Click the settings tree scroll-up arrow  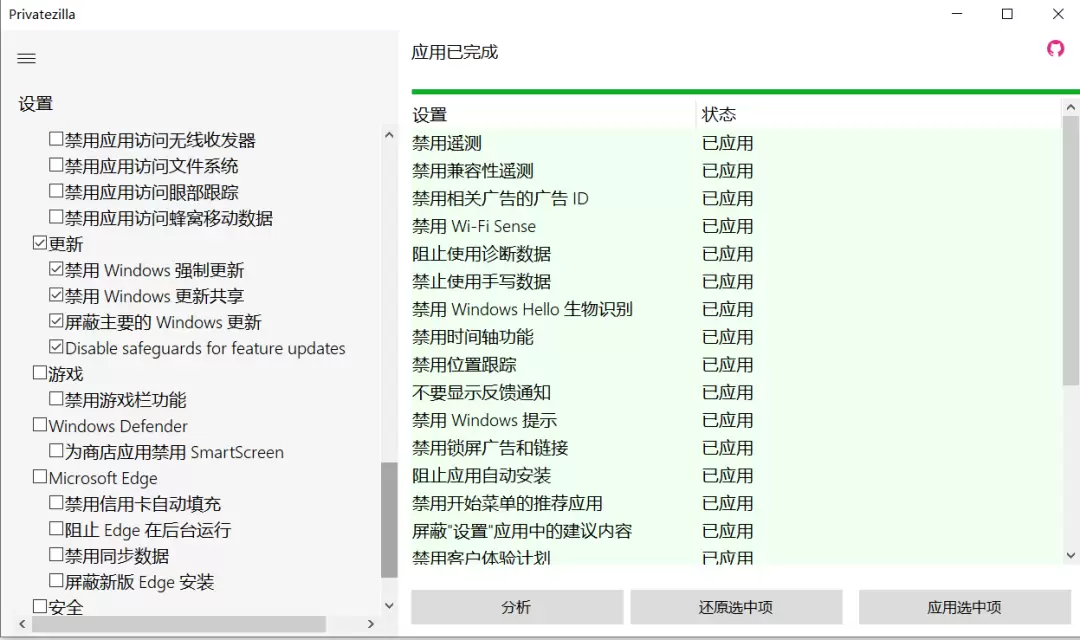(389, 135)
